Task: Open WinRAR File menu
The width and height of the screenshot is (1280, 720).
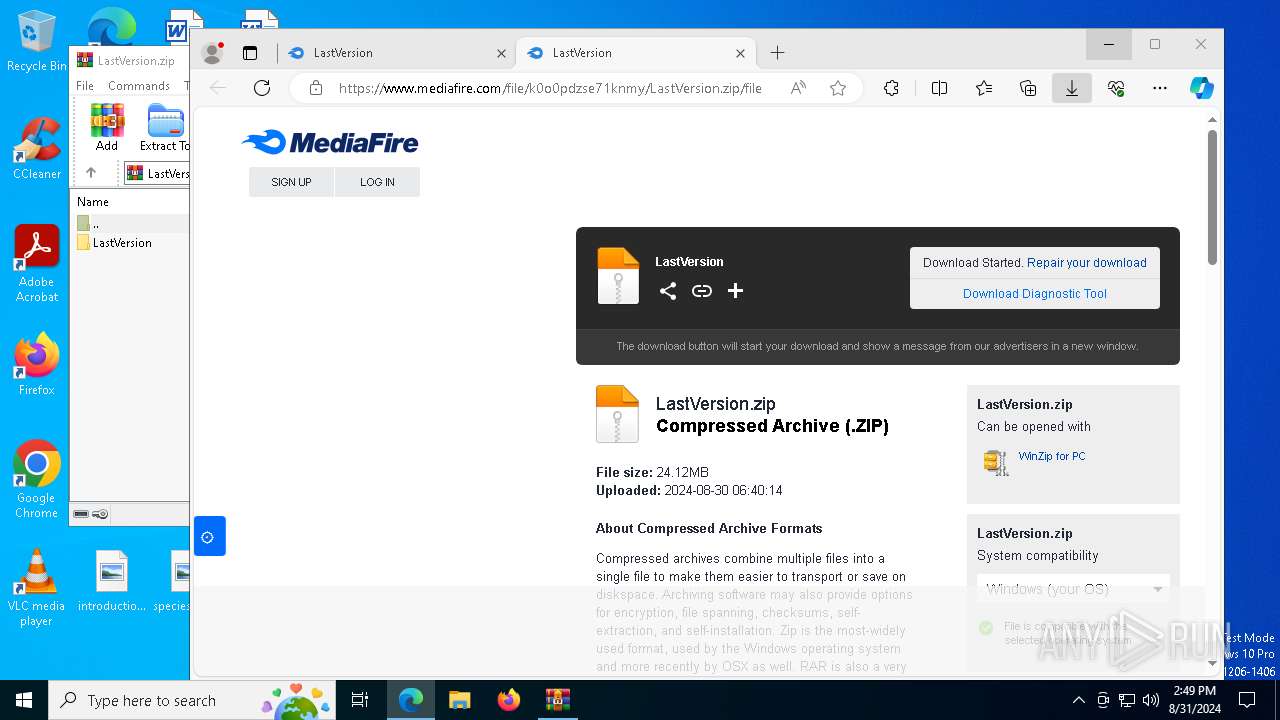Action: click(x=85, y=86)
